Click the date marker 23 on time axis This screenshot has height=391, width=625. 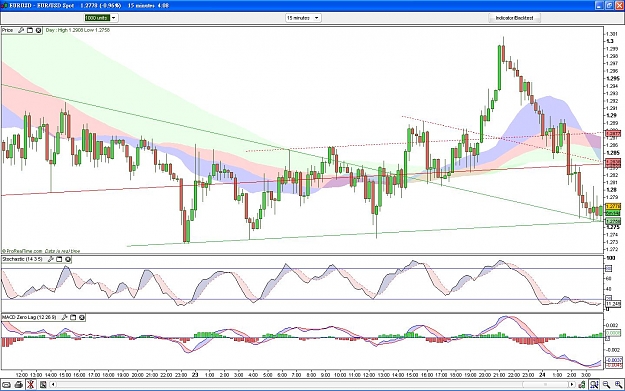tap(195, 375)
